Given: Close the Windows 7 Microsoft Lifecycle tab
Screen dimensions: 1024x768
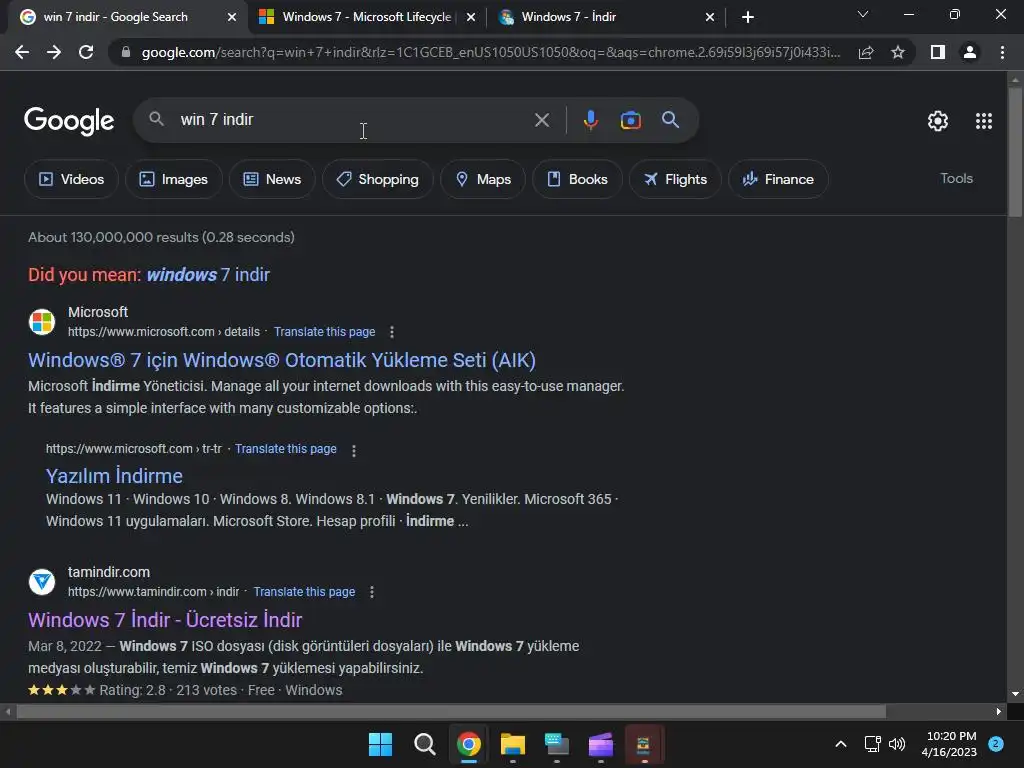Looking at the screenshot, I should (x=471, y=17).
